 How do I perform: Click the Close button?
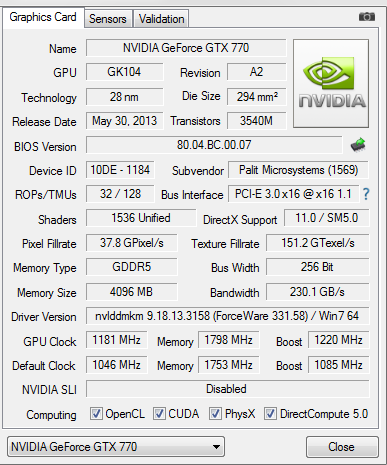[x=342, y=447]
